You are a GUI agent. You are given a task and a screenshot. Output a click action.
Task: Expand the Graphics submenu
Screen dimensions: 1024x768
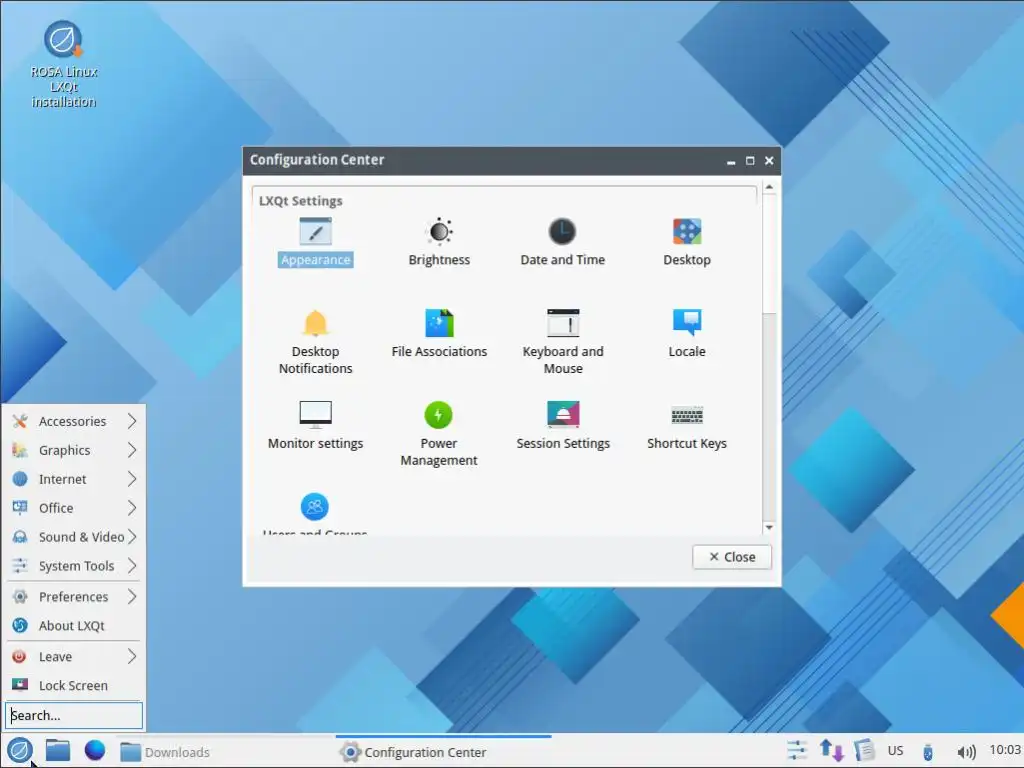(x=74, y=450)
